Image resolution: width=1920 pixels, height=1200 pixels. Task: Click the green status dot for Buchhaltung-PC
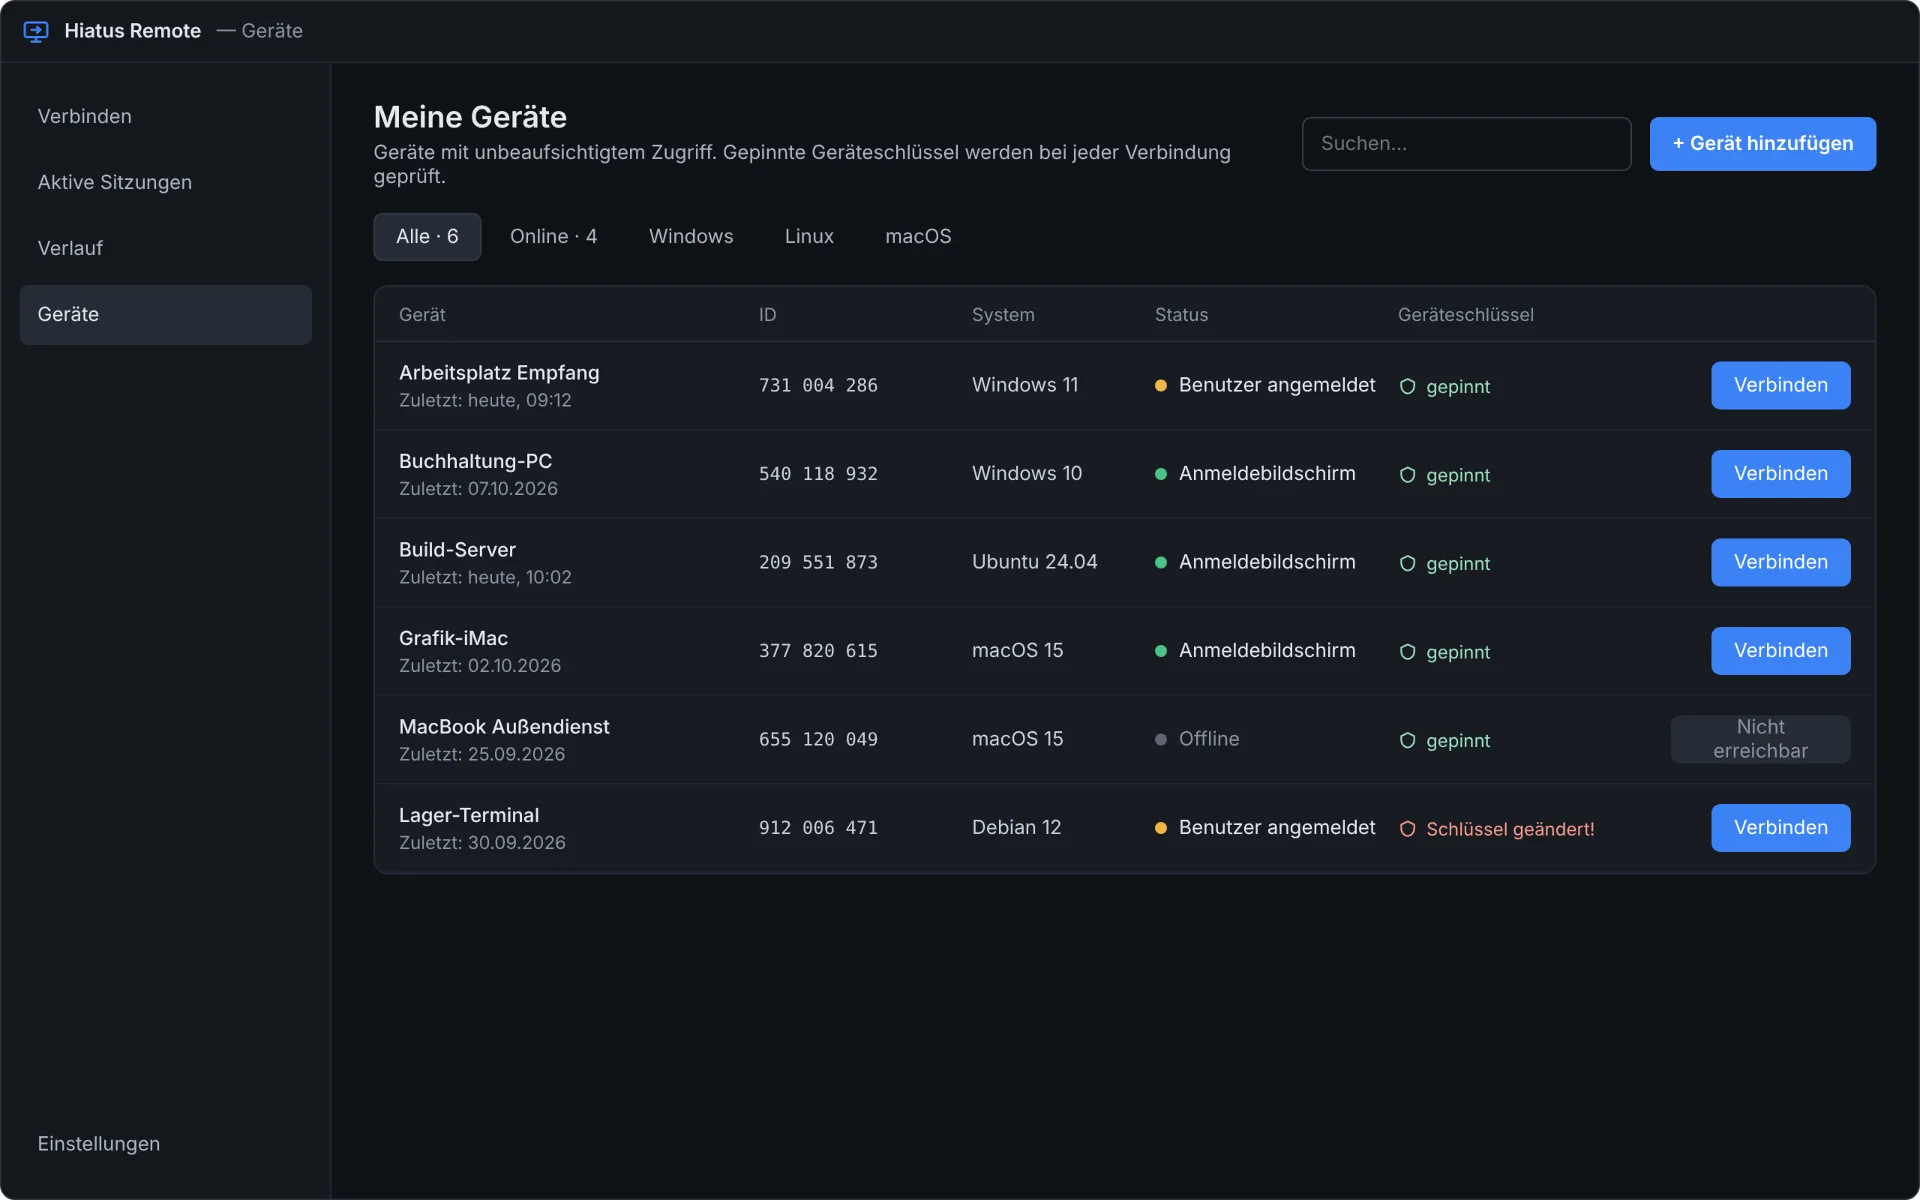(1161, 474)
